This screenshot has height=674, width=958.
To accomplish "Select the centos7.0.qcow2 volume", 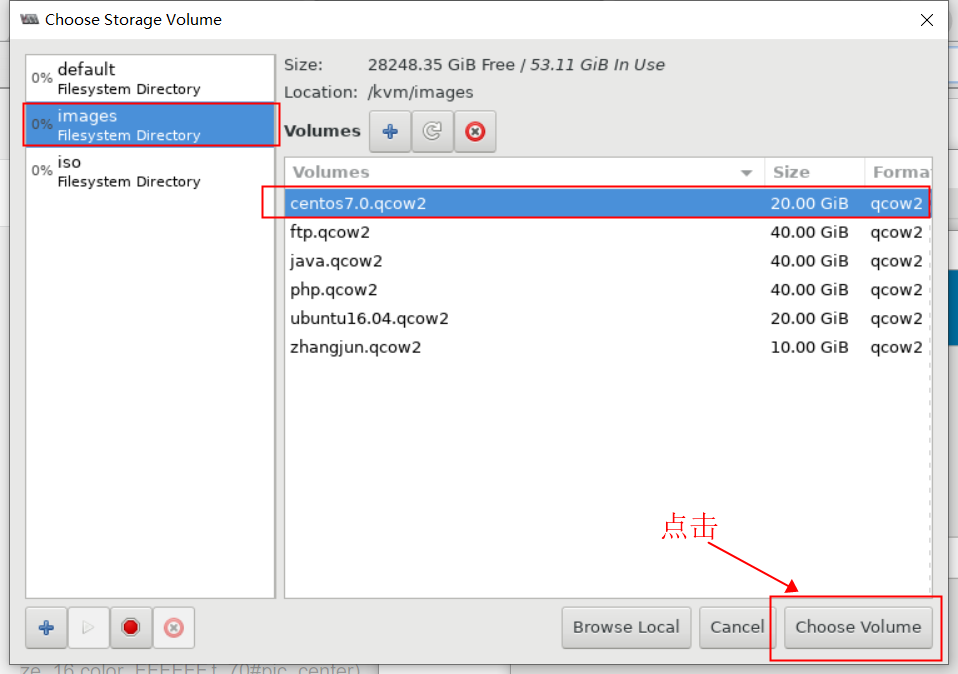I will pyautogui.click(x=607, y=203).
